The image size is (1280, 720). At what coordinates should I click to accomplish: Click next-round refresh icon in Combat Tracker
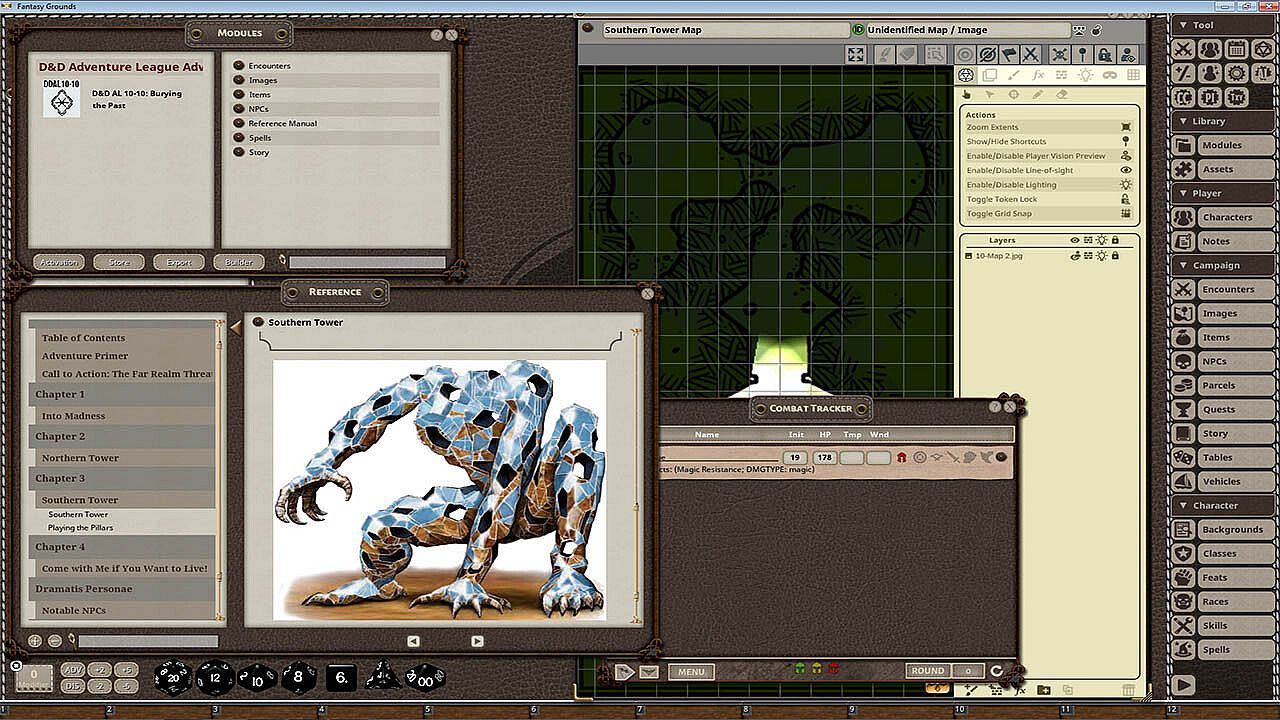point(996,671)
